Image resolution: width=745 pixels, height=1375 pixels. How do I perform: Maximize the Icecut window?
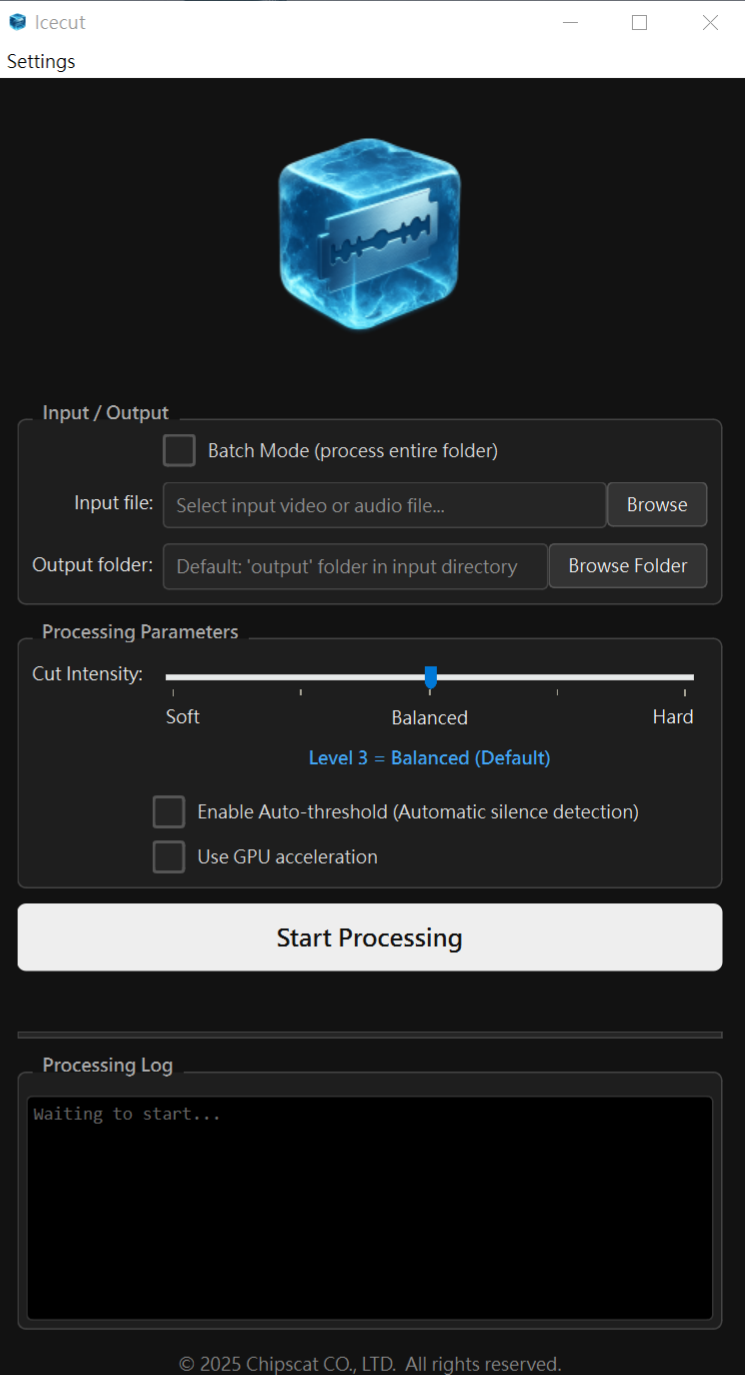(x=639, y=22)
